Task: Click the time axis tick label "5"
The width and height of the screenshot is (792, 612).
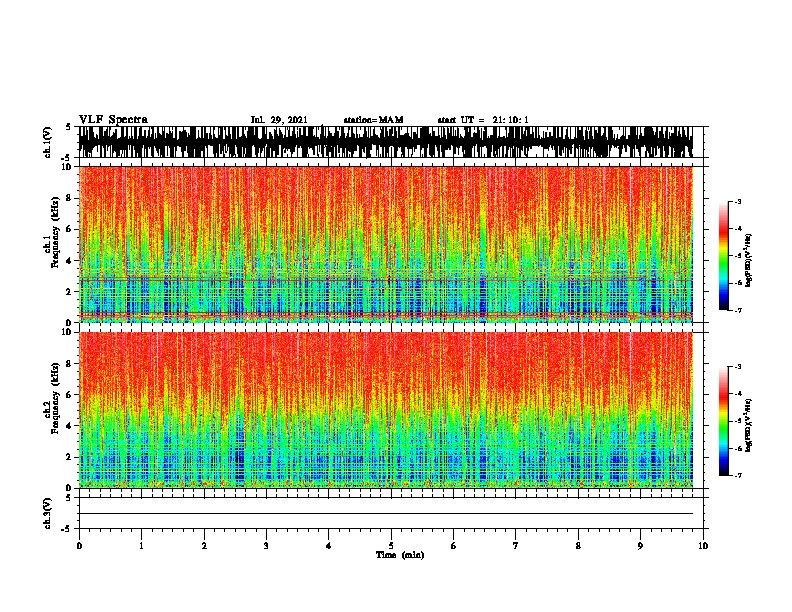Action: [x=391, y=546]
